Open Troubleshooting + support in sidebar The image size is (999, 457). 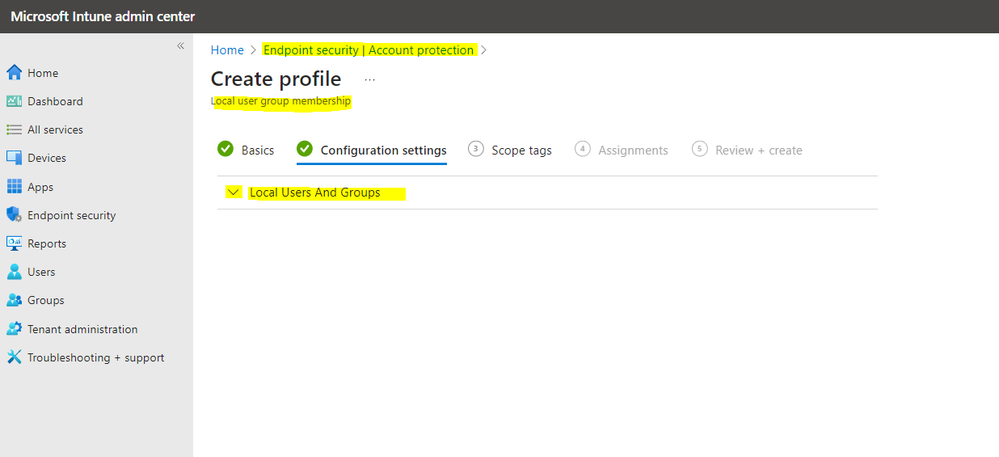point(96,358)
